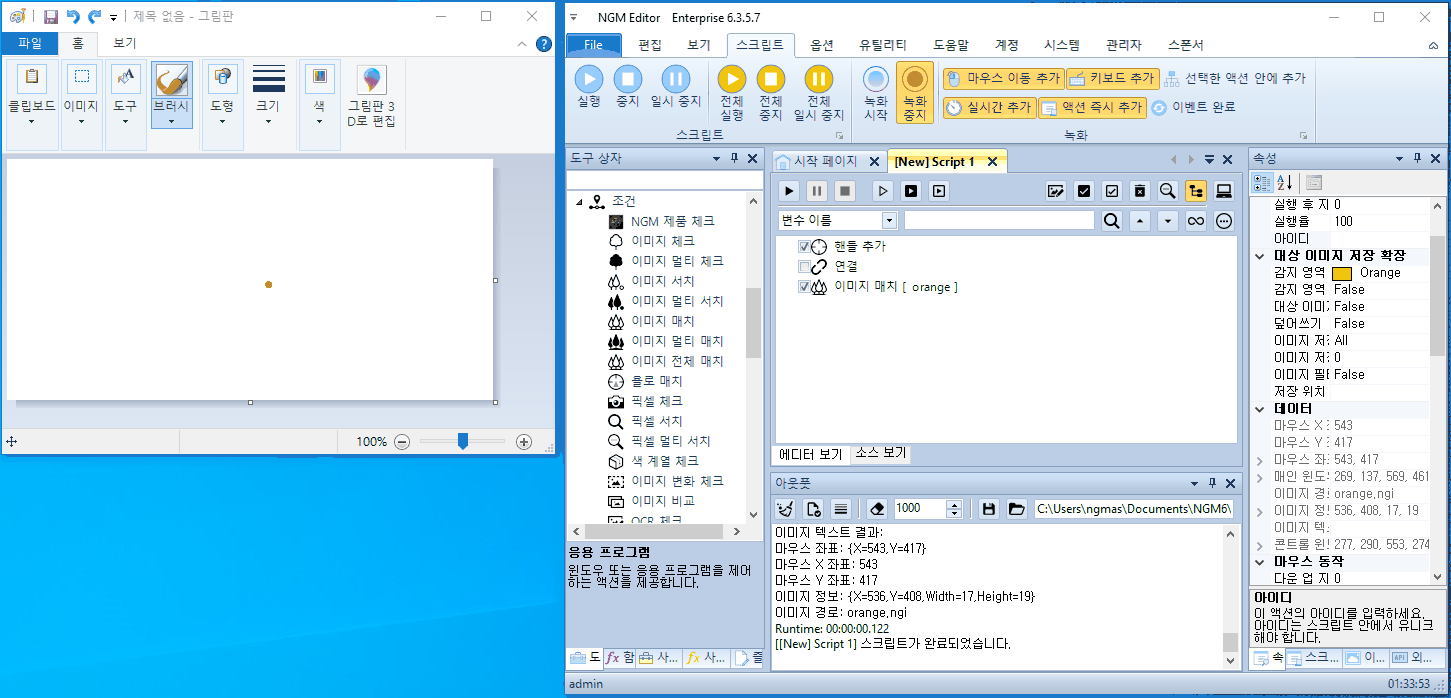This screenshot has width=1451, height=698.
Task: Click the A-Z alphabetical sort icon in 속성
Action: [x=1285, y=182]
